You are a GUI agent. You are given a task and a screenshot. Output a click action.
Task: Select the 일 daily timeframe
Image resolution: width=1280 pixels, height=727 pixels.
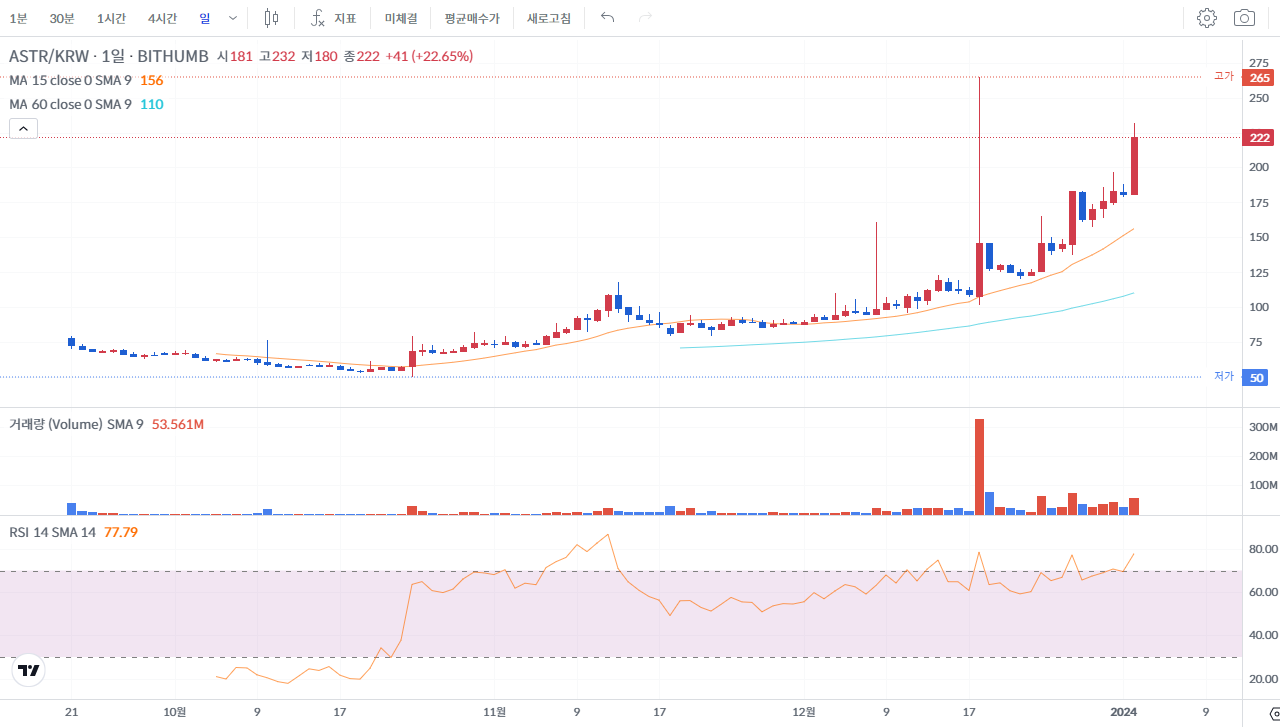tap(205, 18)
